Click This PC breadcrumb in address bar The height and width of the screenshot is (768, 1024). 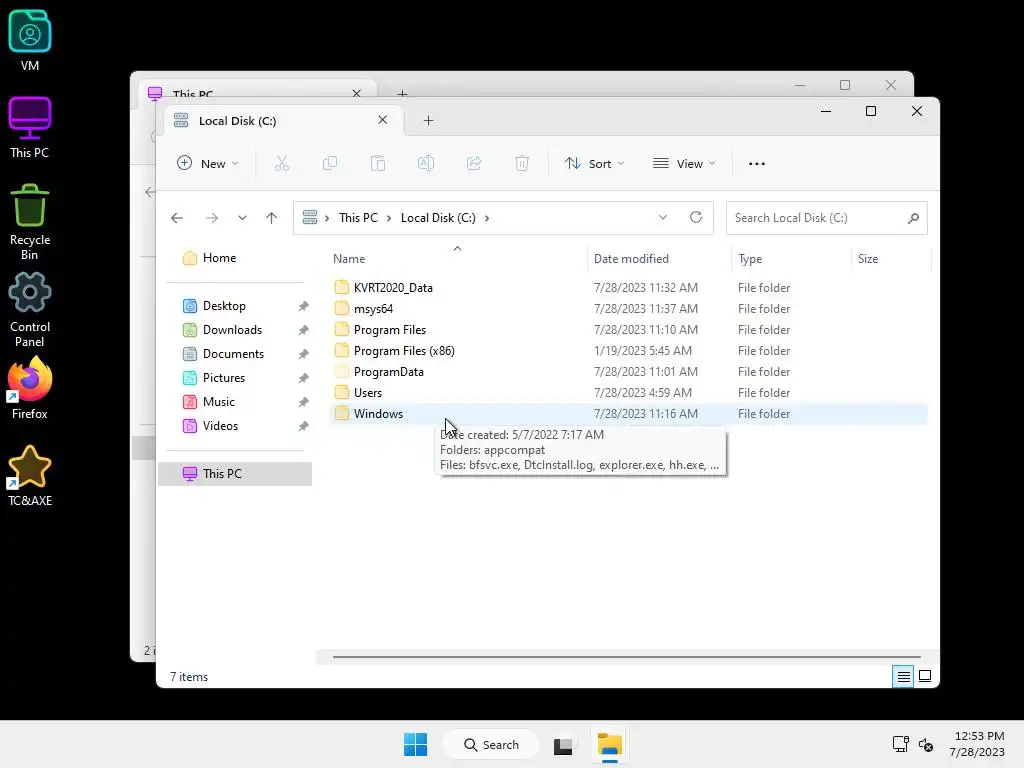pyautogui.click(x=358, y=218)
